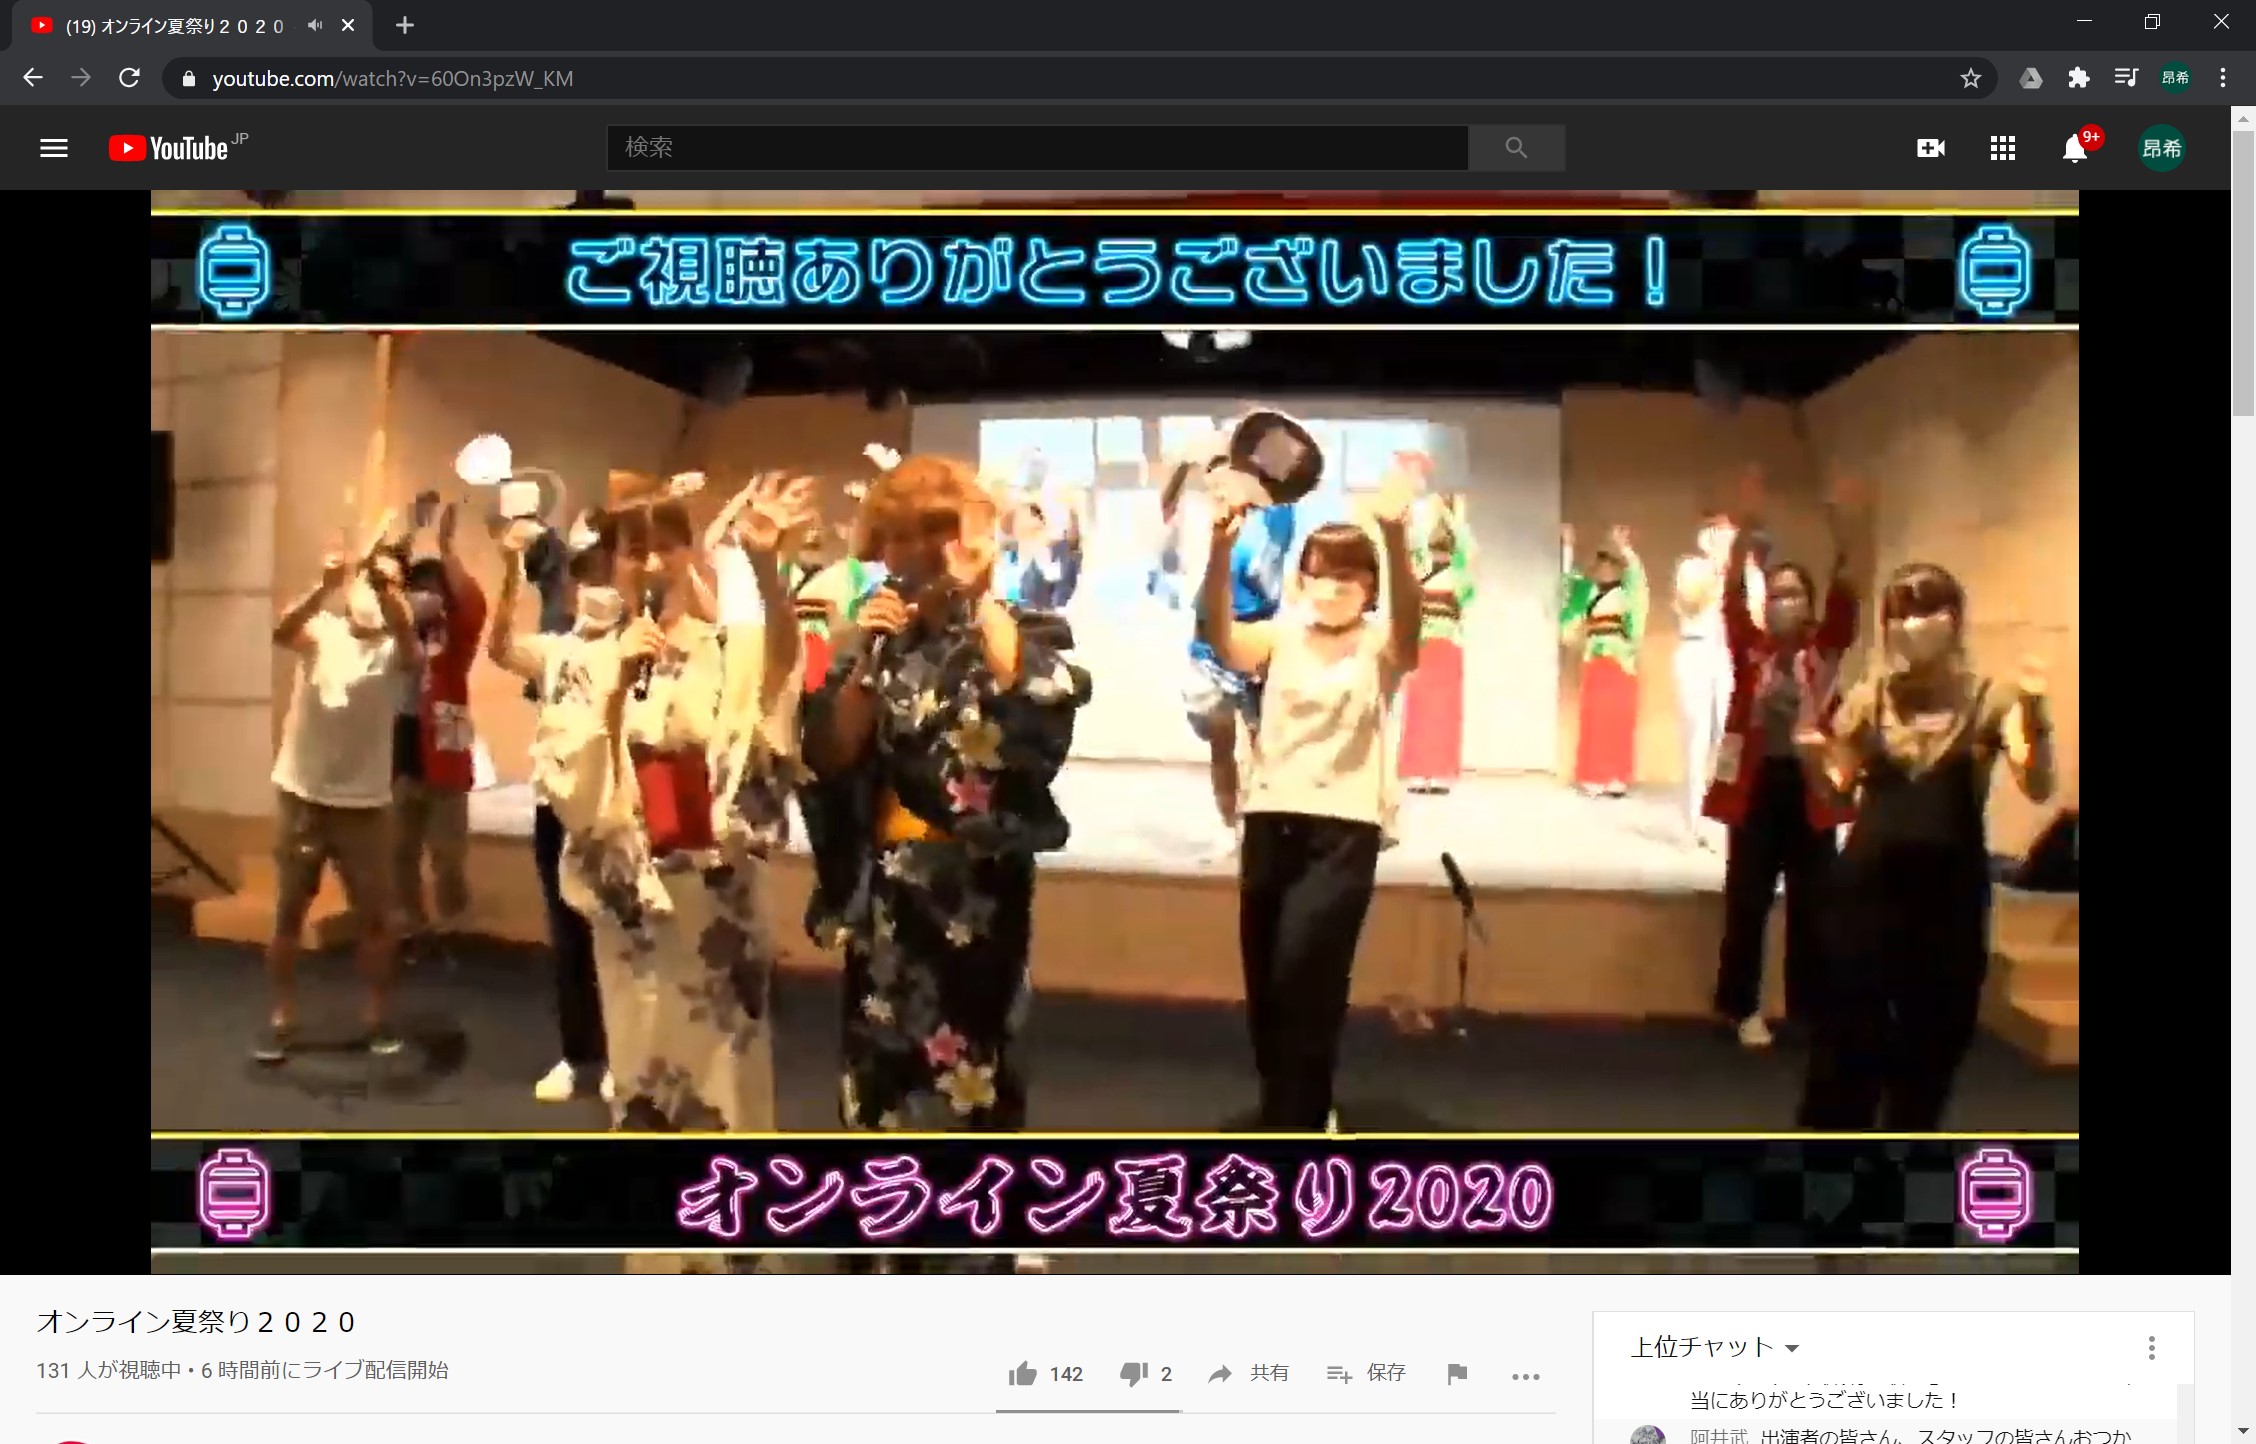This screenshot has height=1444, width=2256.
Task: Click the 保存 save button
Action: coord(1366,1373)
